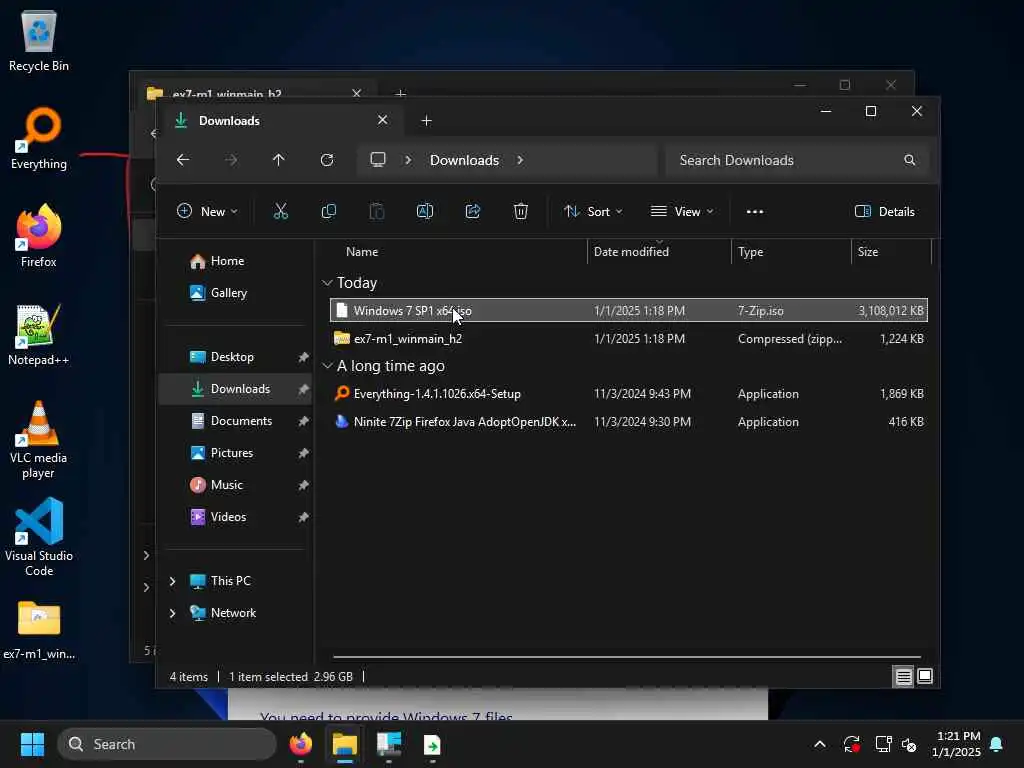Click the search magnifier icon in Explorer
This screenshot has width=1024, height=768.
909,160
